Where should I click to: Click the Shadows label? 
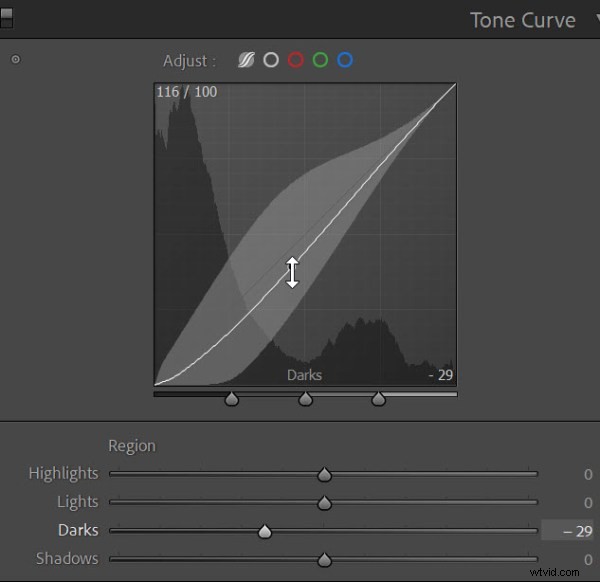67,559
